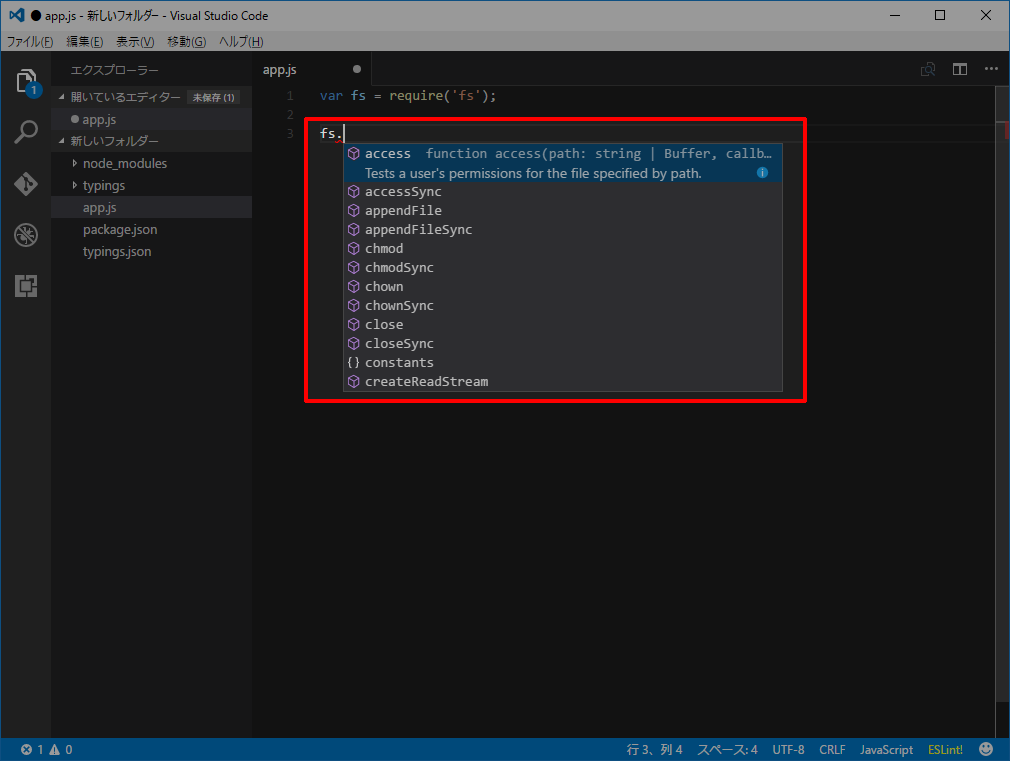Open the Search view in the activity bar
This screenshot has height=761, width=1010.
pyautogui.click(x=26, y=131)
